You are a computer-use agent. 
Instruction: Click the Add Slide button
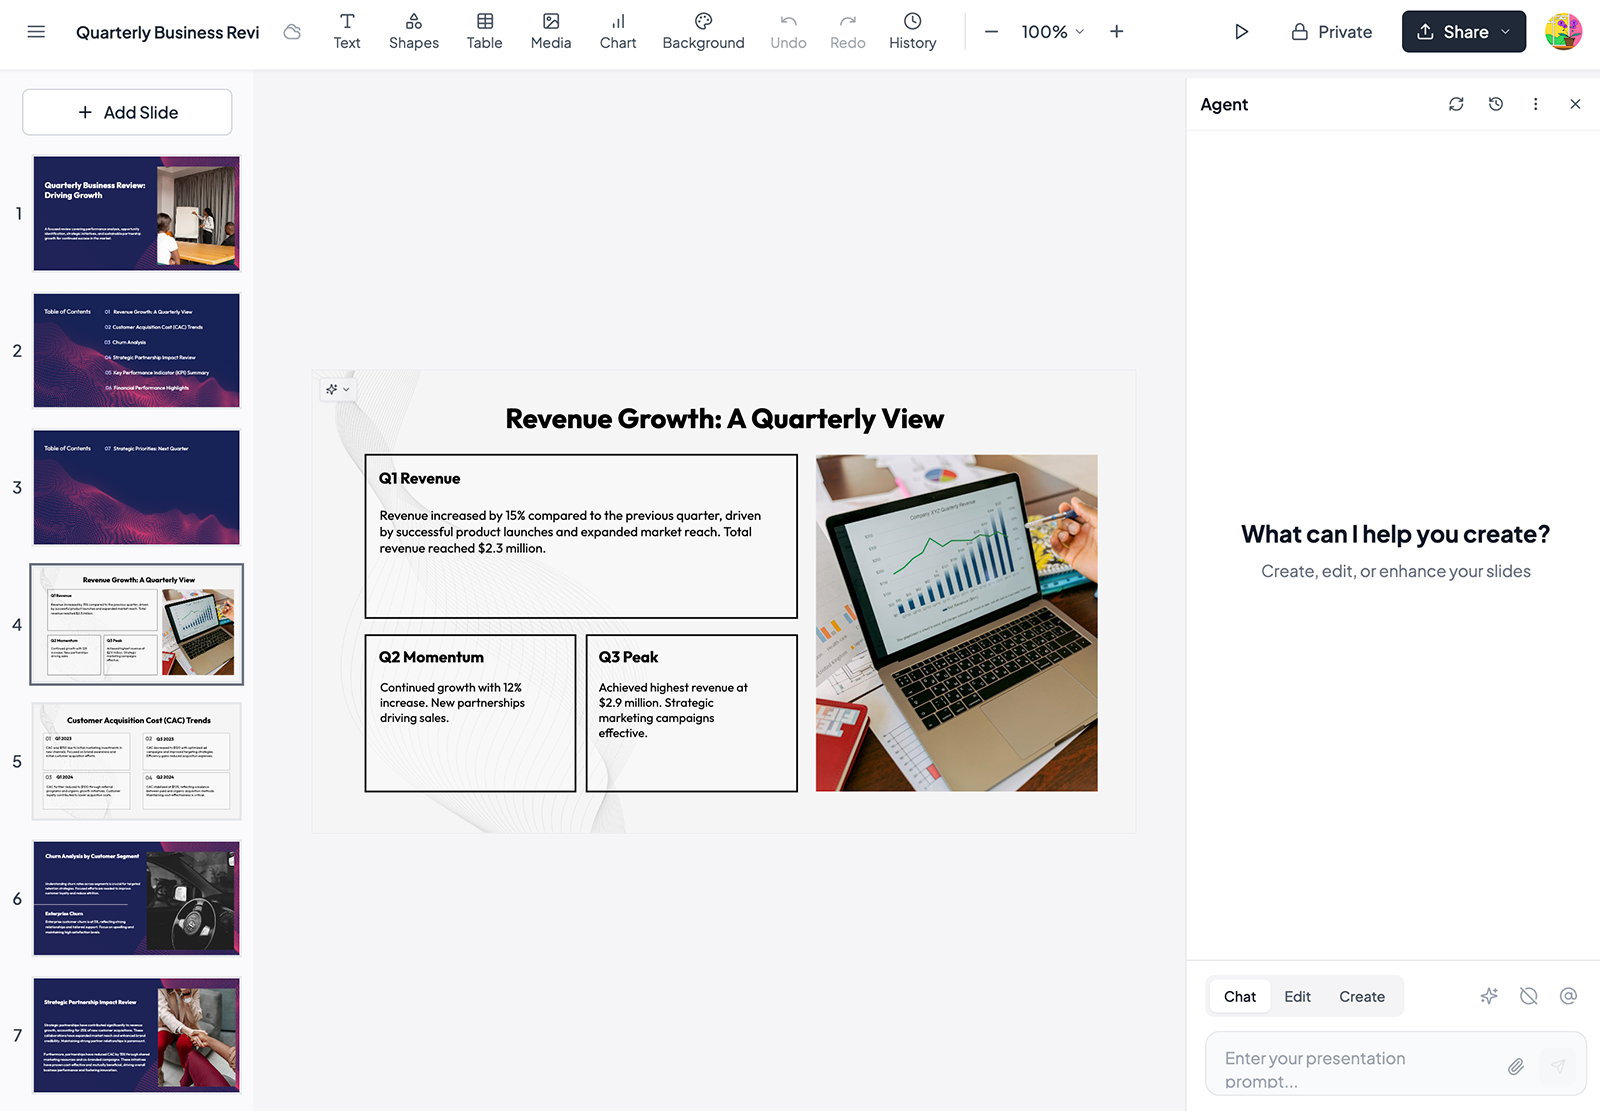pos(127,112)
